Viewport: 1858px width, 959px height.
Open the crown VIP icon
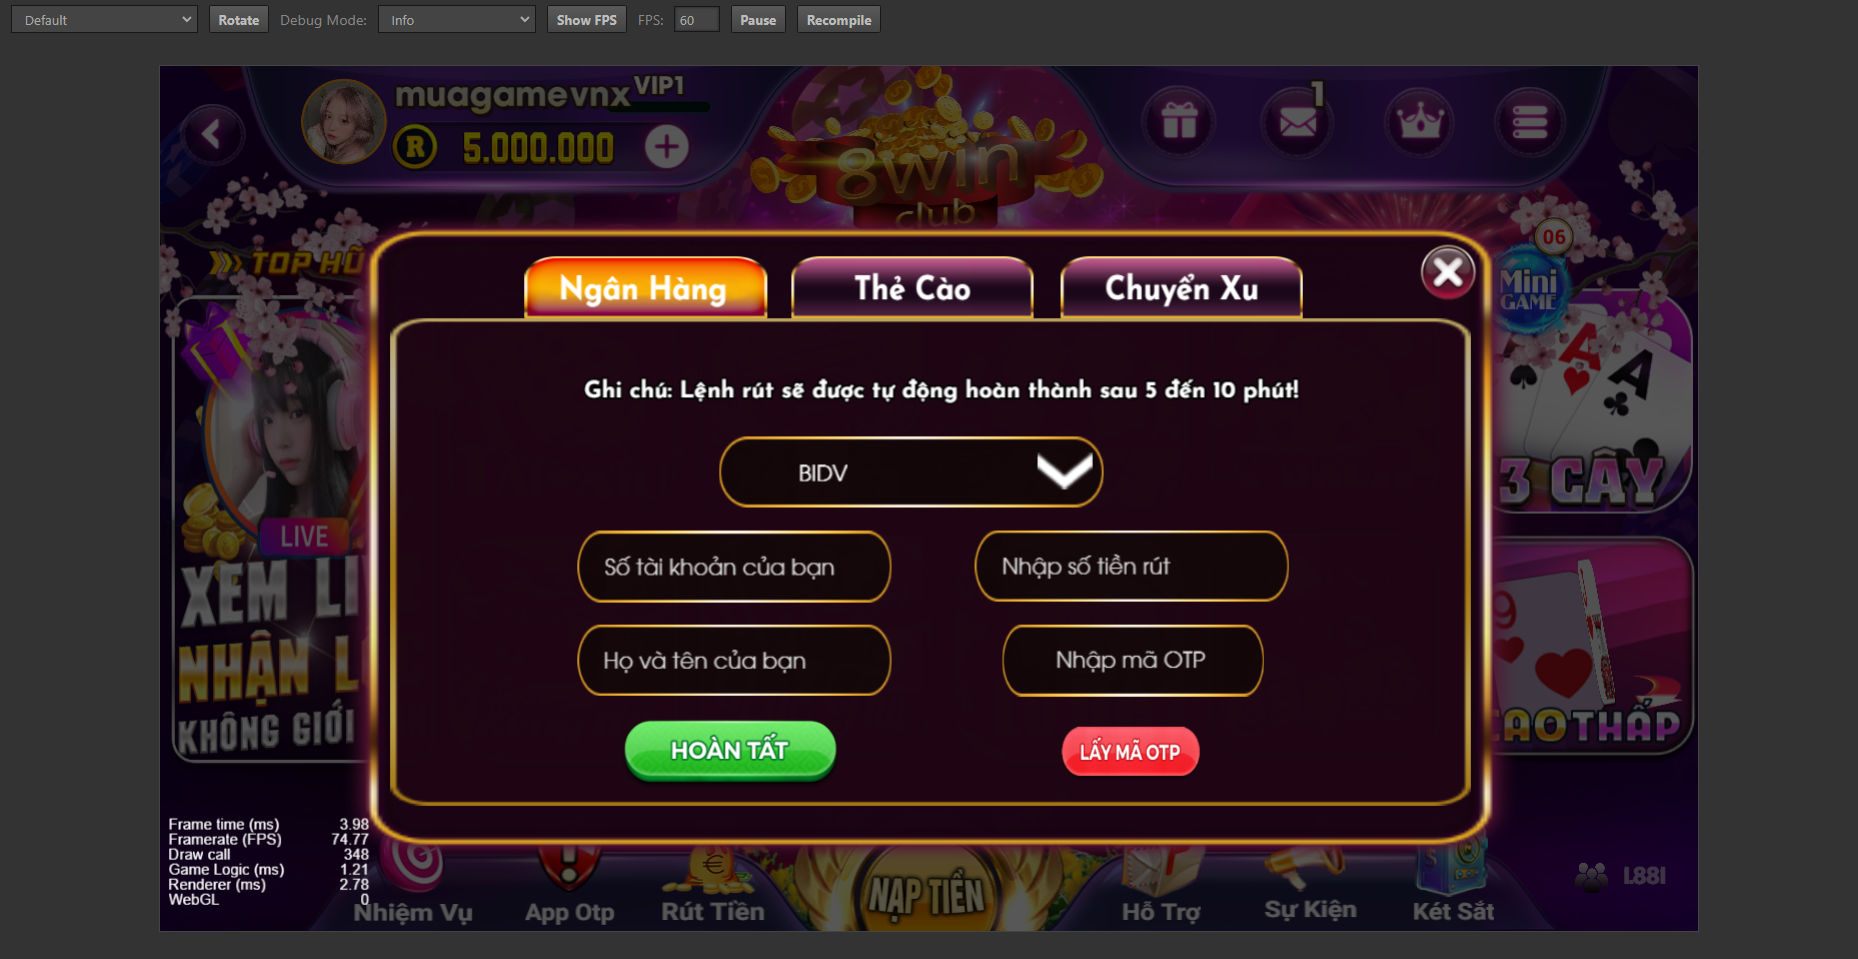(x=1419, y=122)
